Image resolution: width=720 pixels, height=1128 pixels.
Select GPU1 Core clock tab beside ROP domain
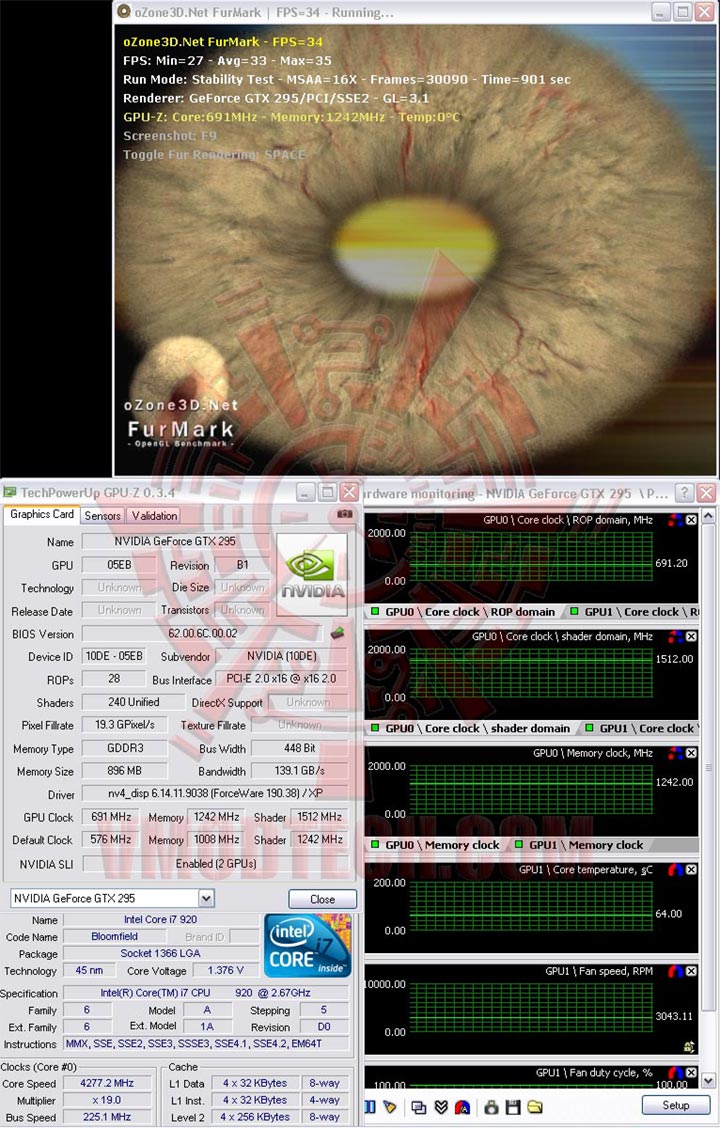coord(633,612)
